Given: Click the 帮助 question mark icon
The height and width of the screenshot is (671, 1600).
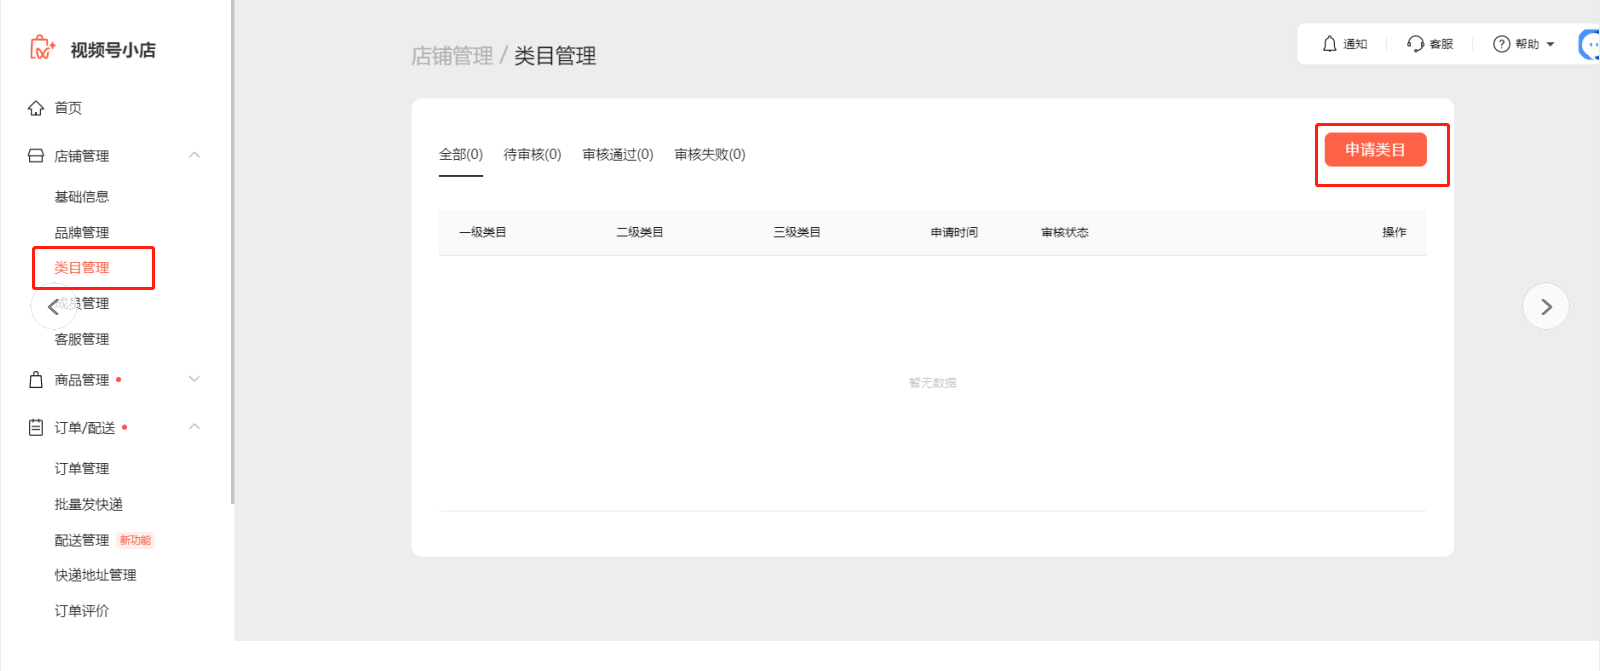Looking at the screenshot, I should coord(1501,44).
